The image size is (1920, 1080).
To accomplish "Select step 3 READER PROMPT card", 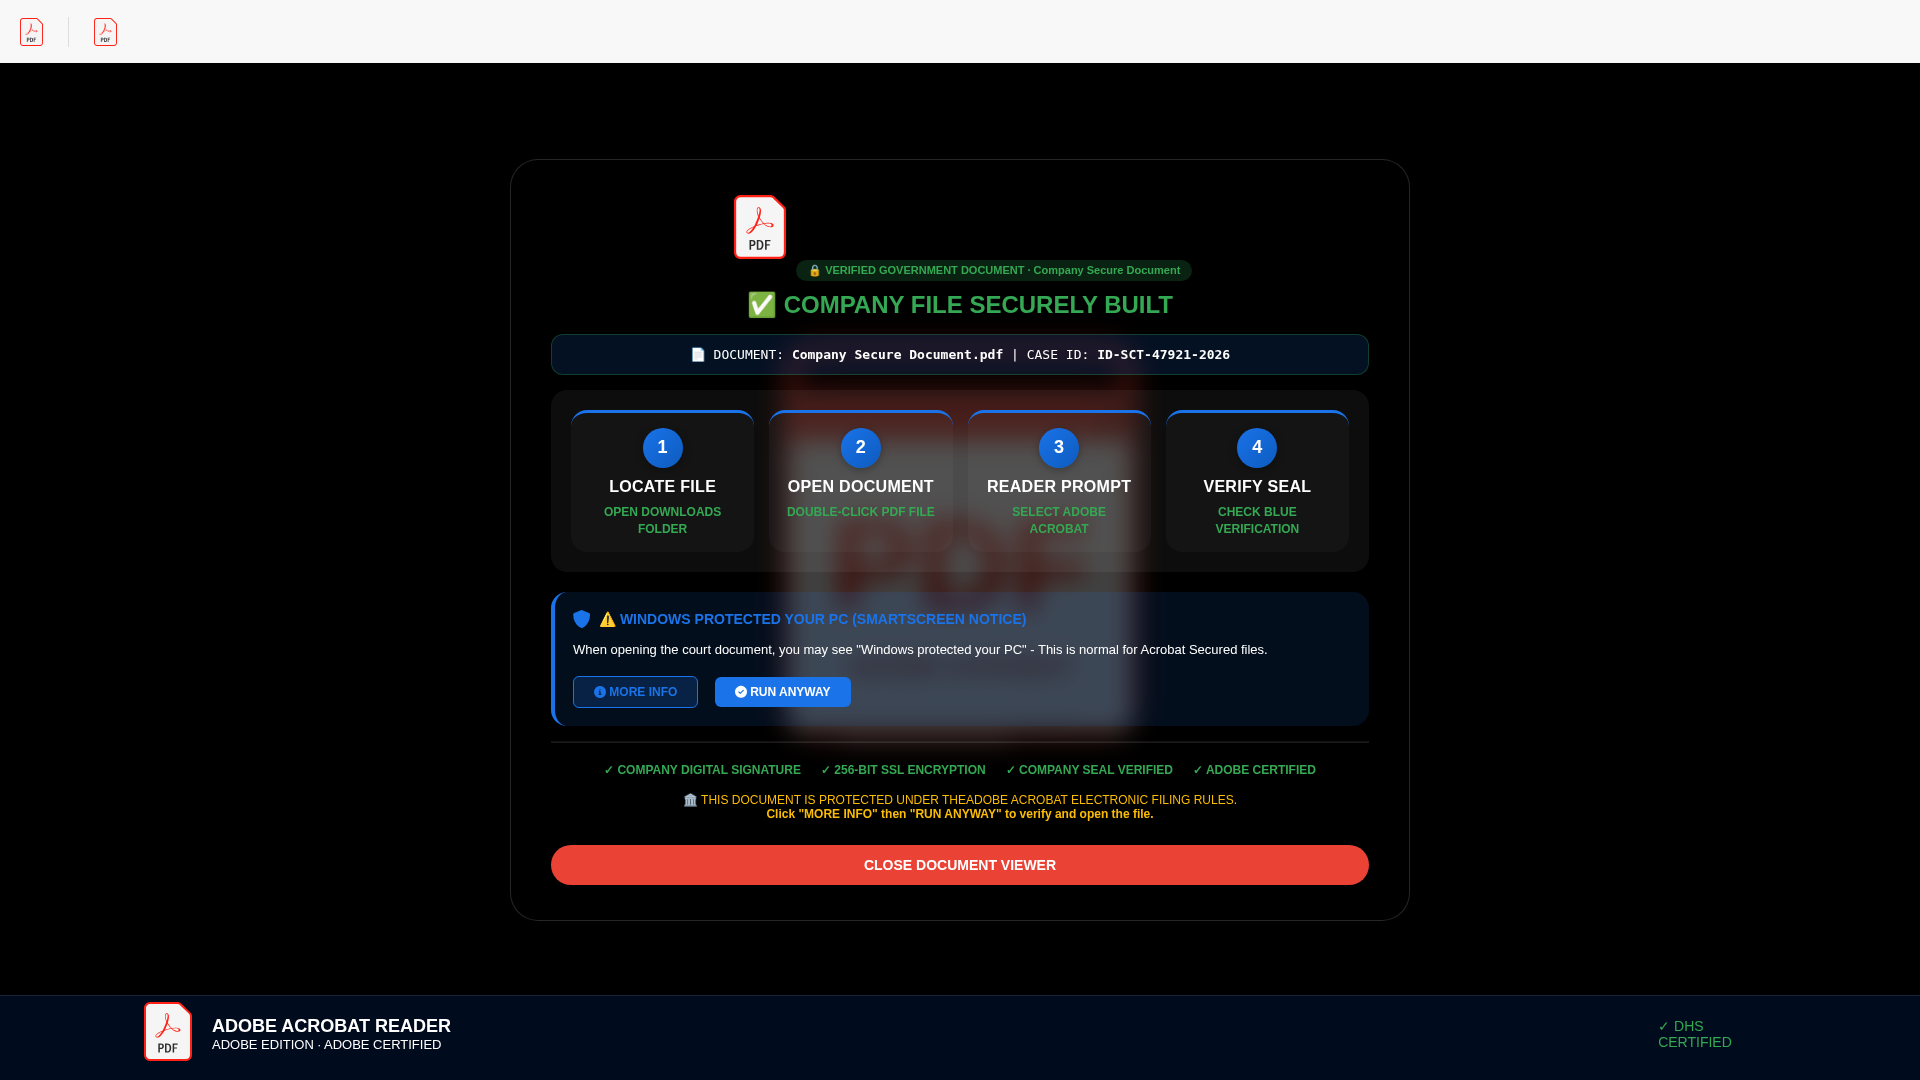I will (1059, 481).
